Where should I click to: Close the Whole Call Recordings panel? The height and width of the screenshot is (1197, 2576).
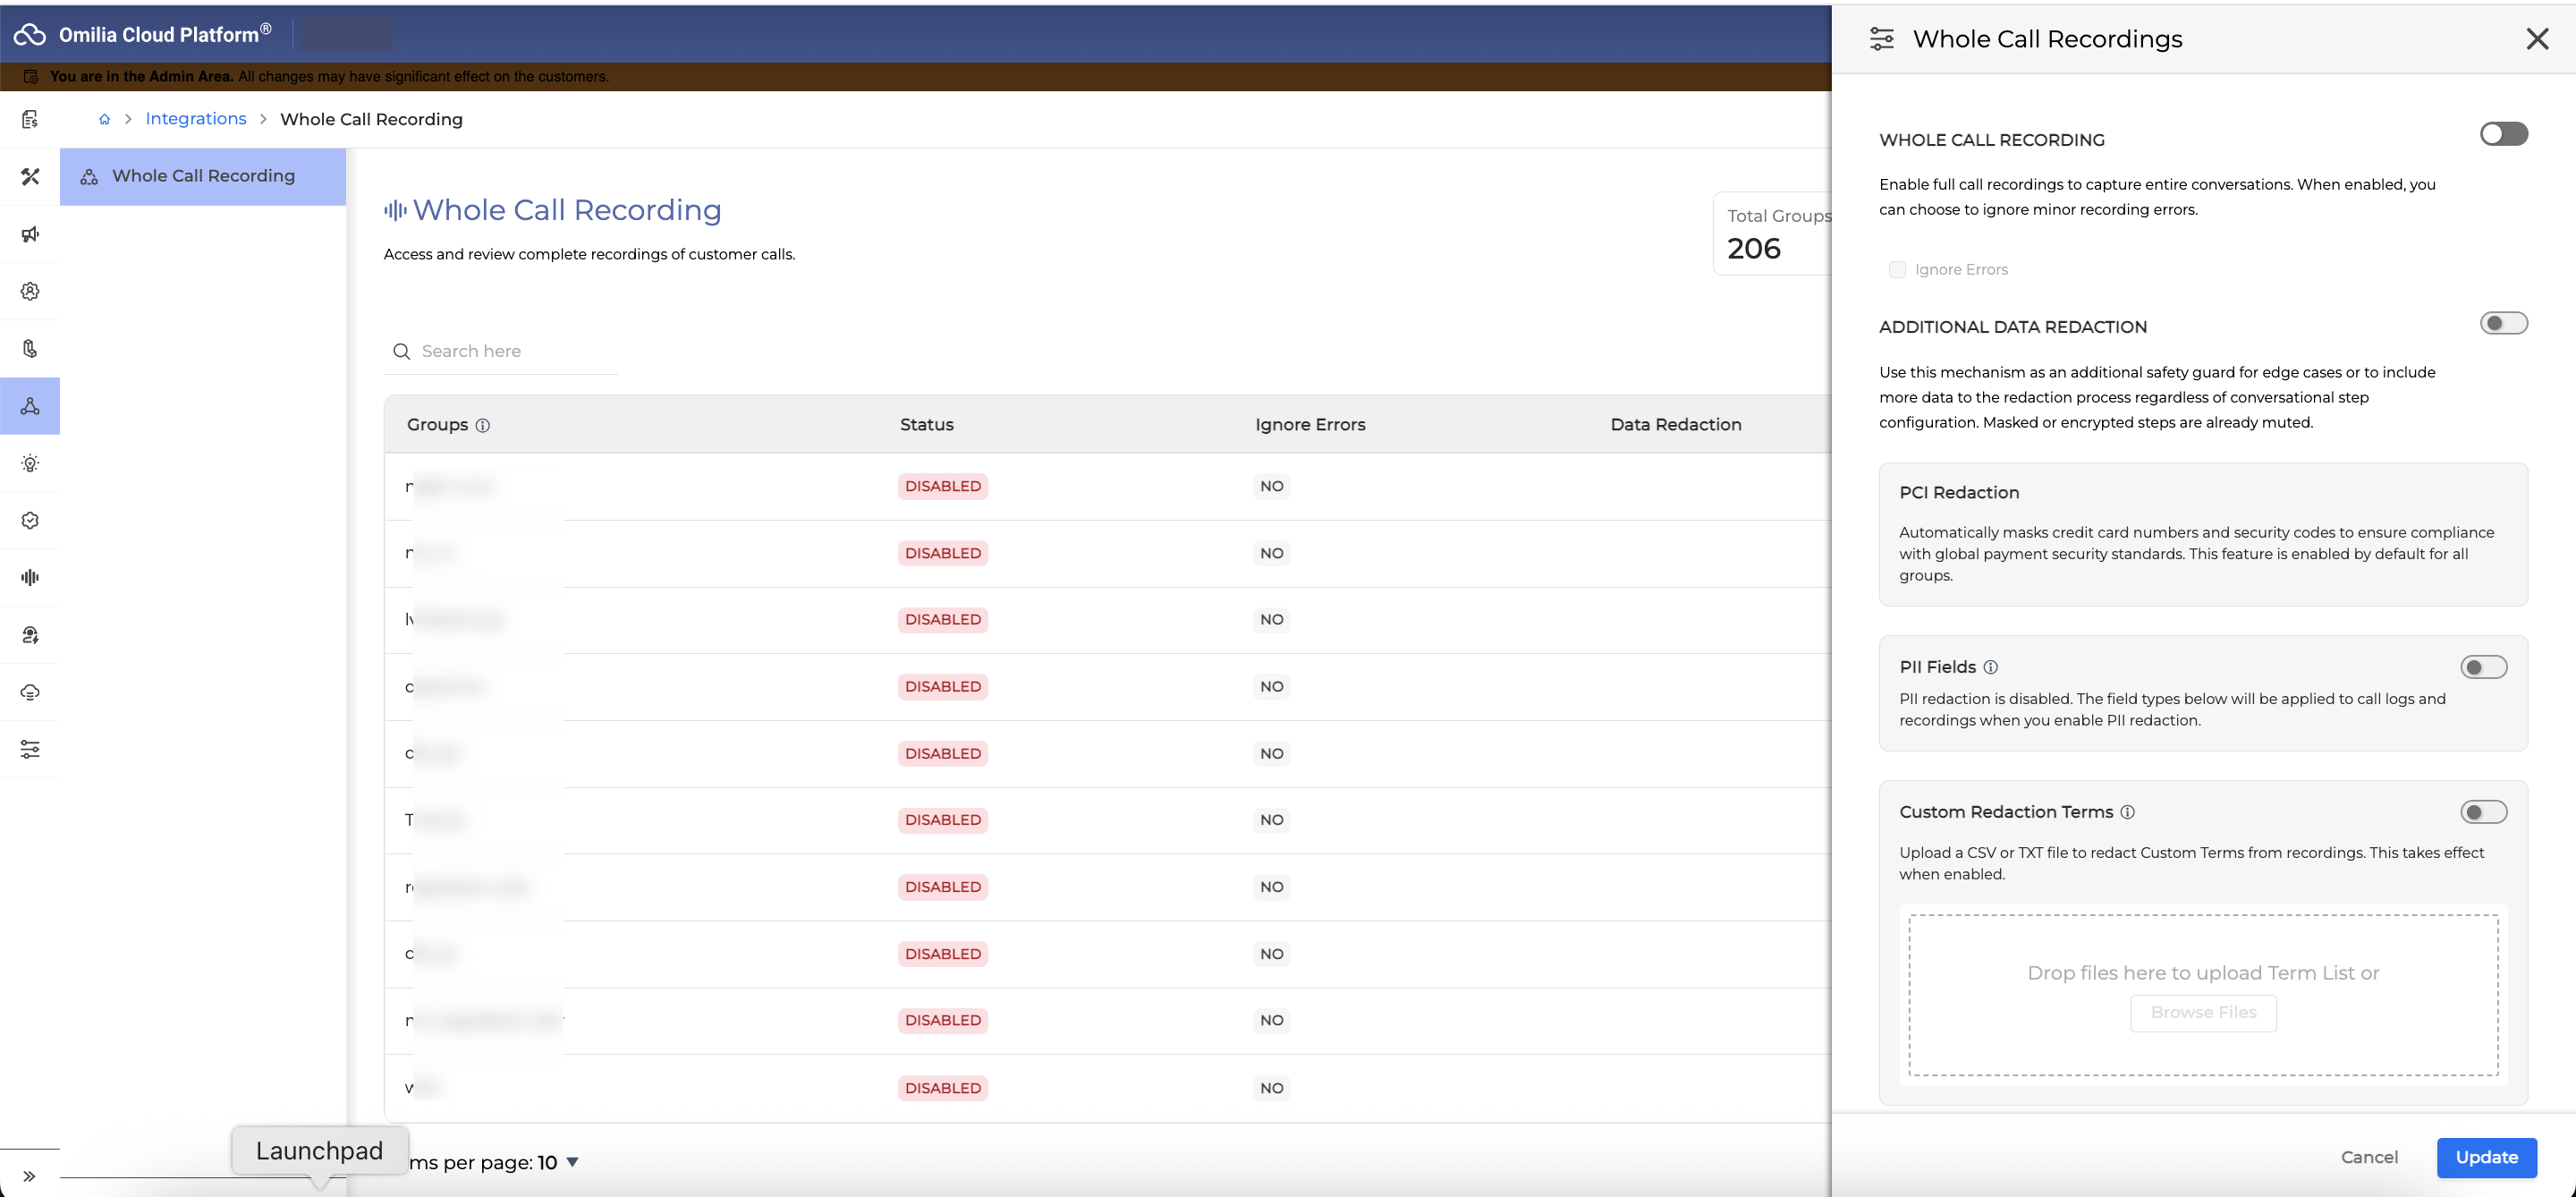(2537, 39)
